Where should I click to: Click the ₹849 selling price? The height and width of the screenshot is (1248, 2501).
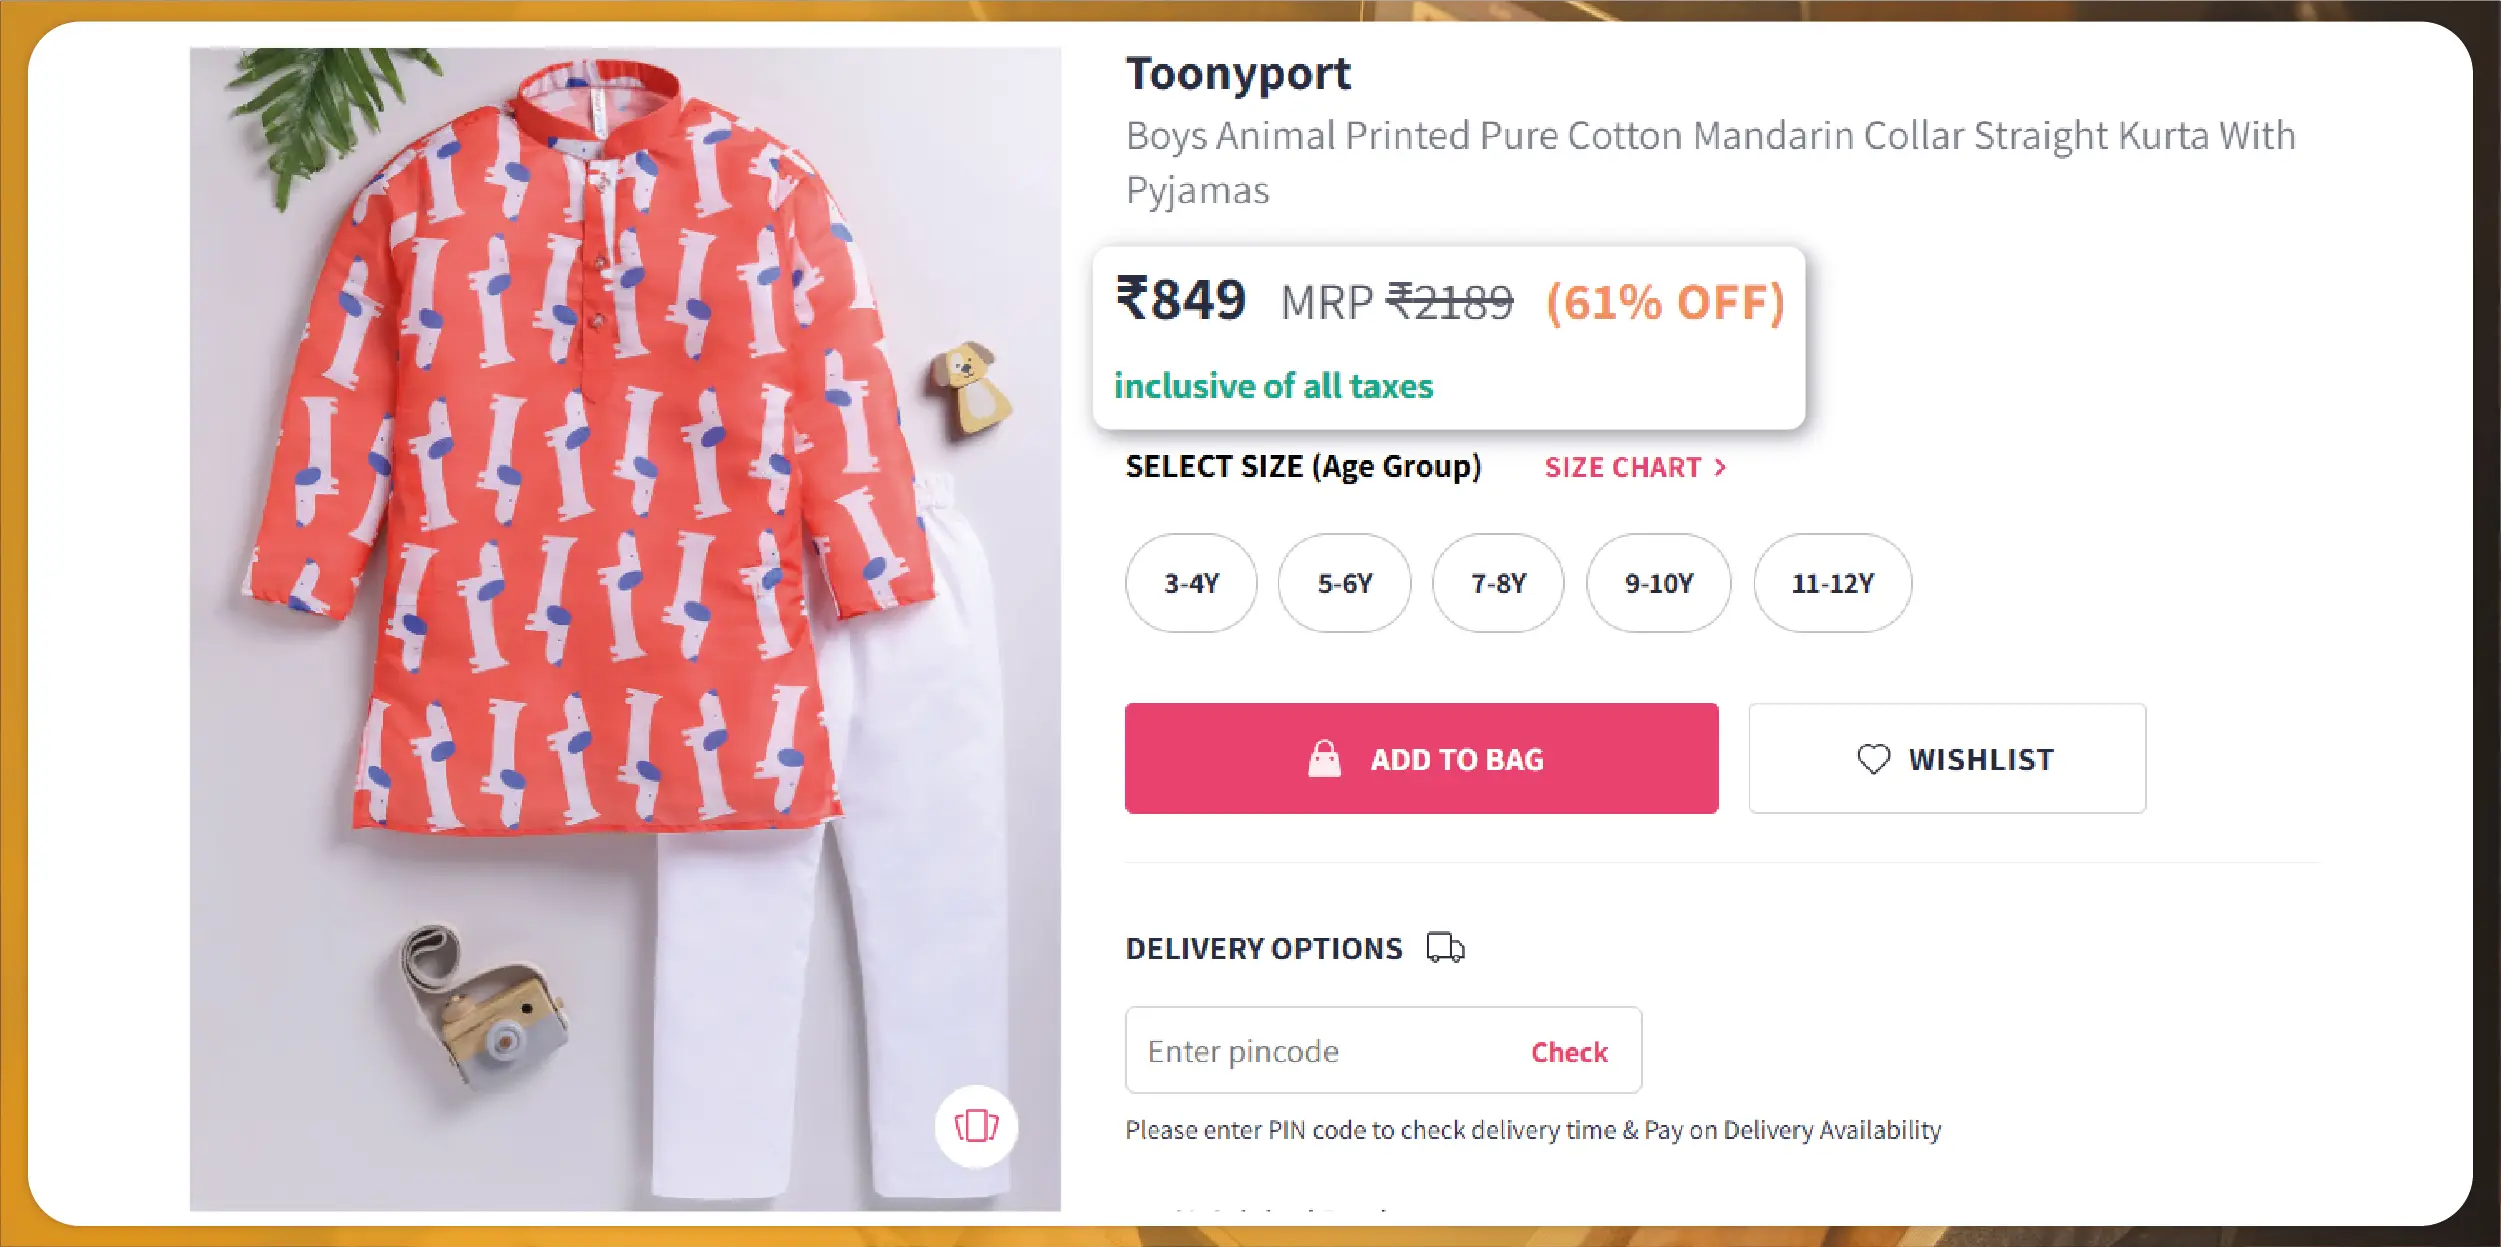pyautogui.click(x=1181, y=300)
